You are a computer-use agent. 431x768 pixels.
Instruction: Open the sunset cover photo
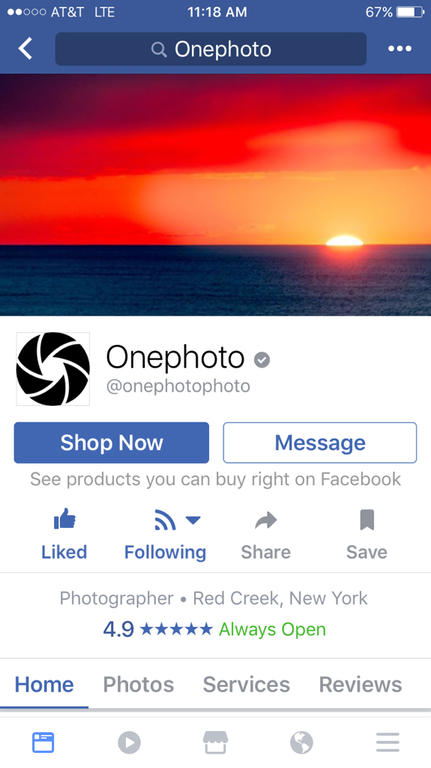point(216,194)
